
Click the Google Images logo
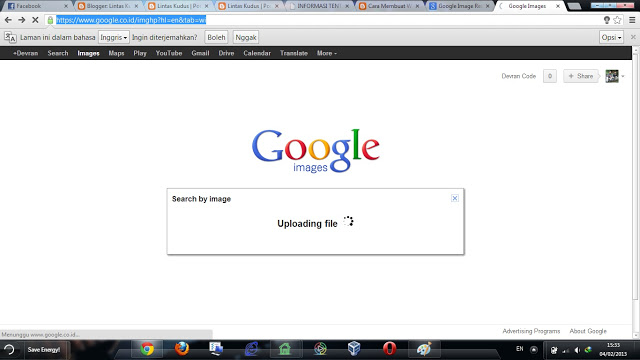316,151
